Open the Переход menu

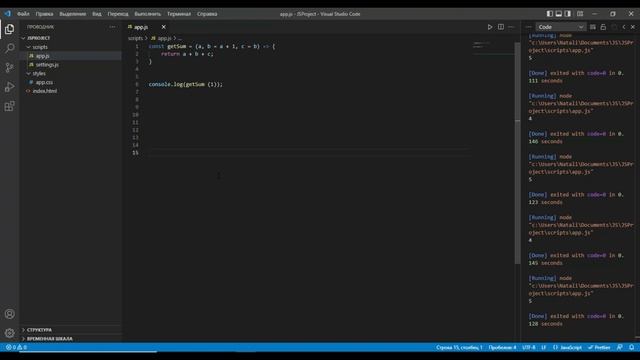(118, 14)
